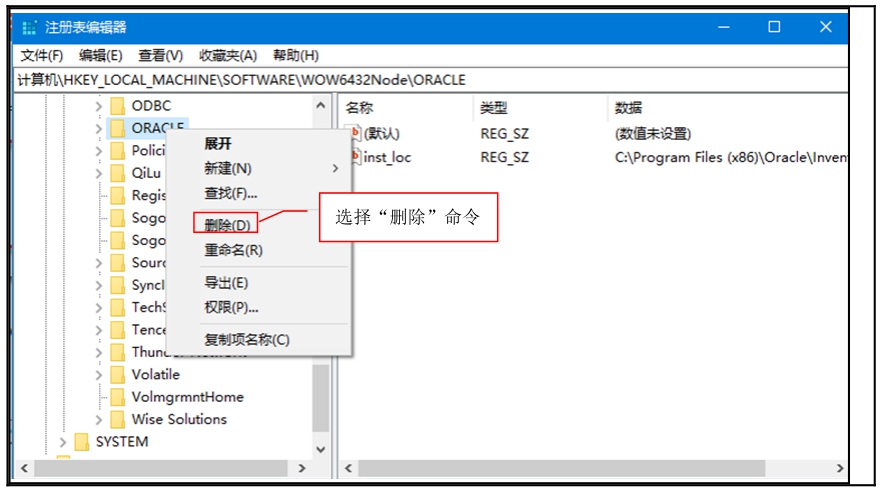This screenshot has width=887, height=500.
Task: Expand the ORACLE key chevron
Action: point(98,128)
